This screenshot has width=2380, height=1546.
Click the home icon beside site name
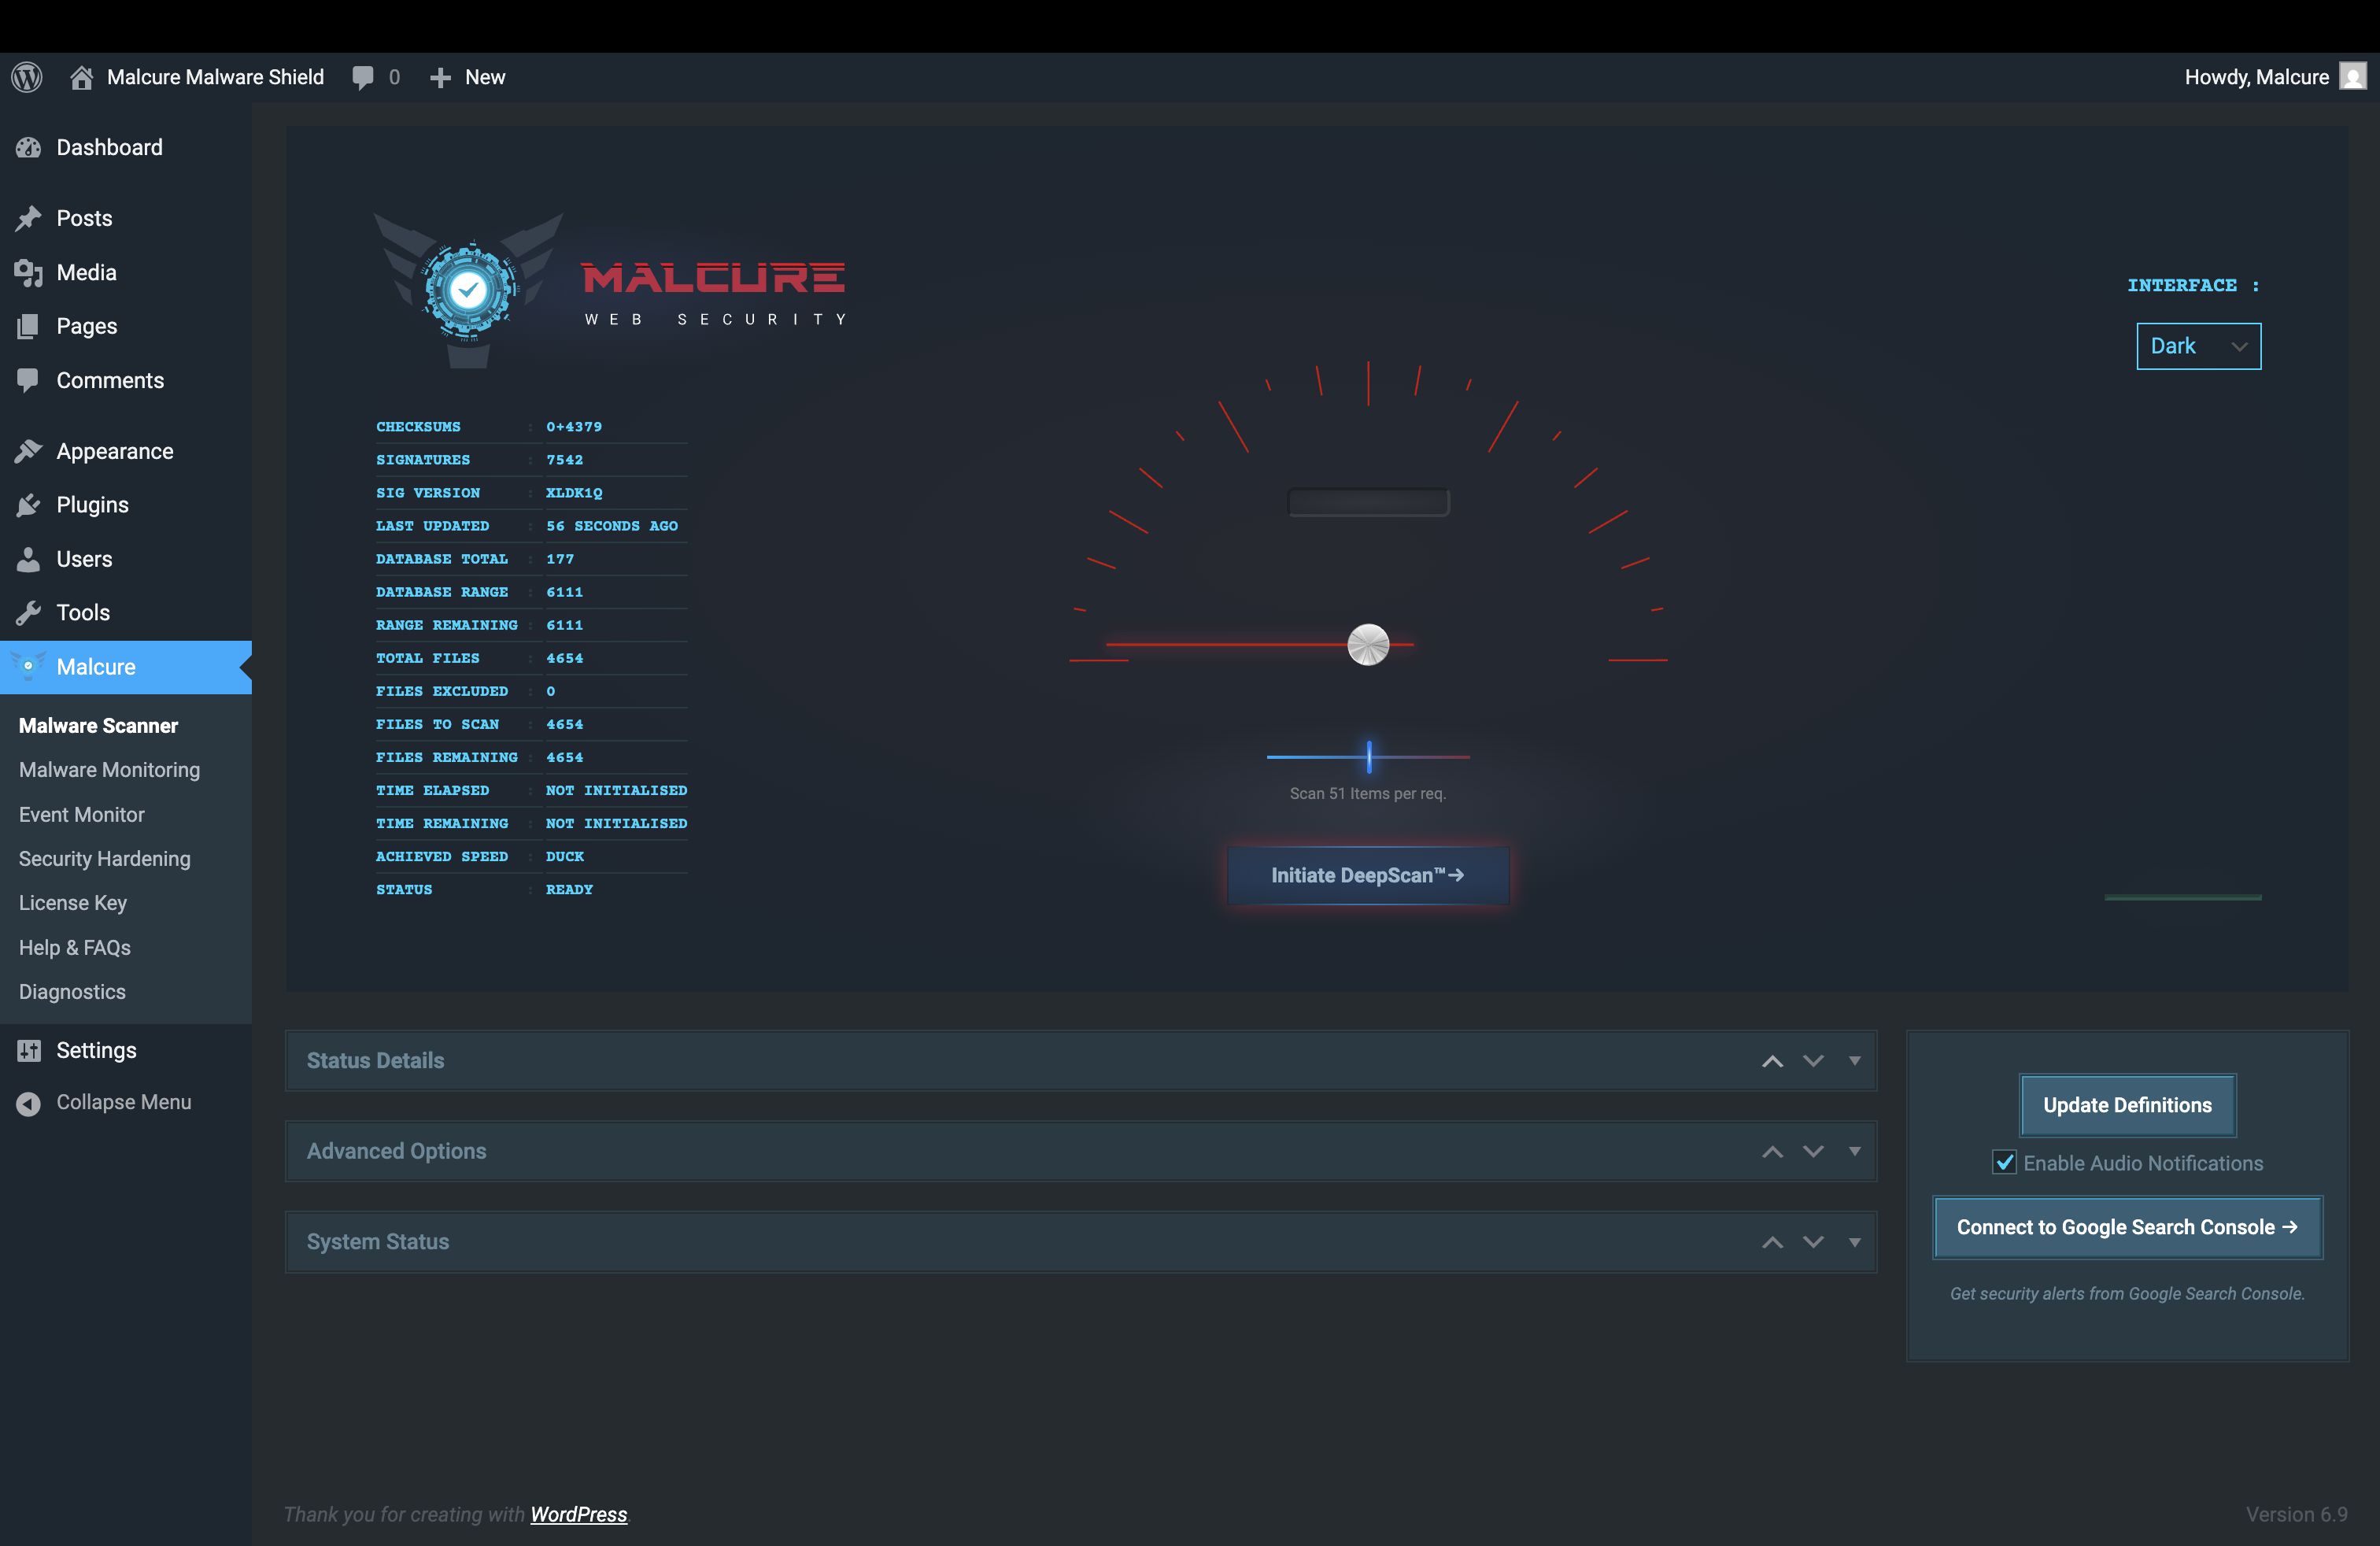click(x=82, y=77)
